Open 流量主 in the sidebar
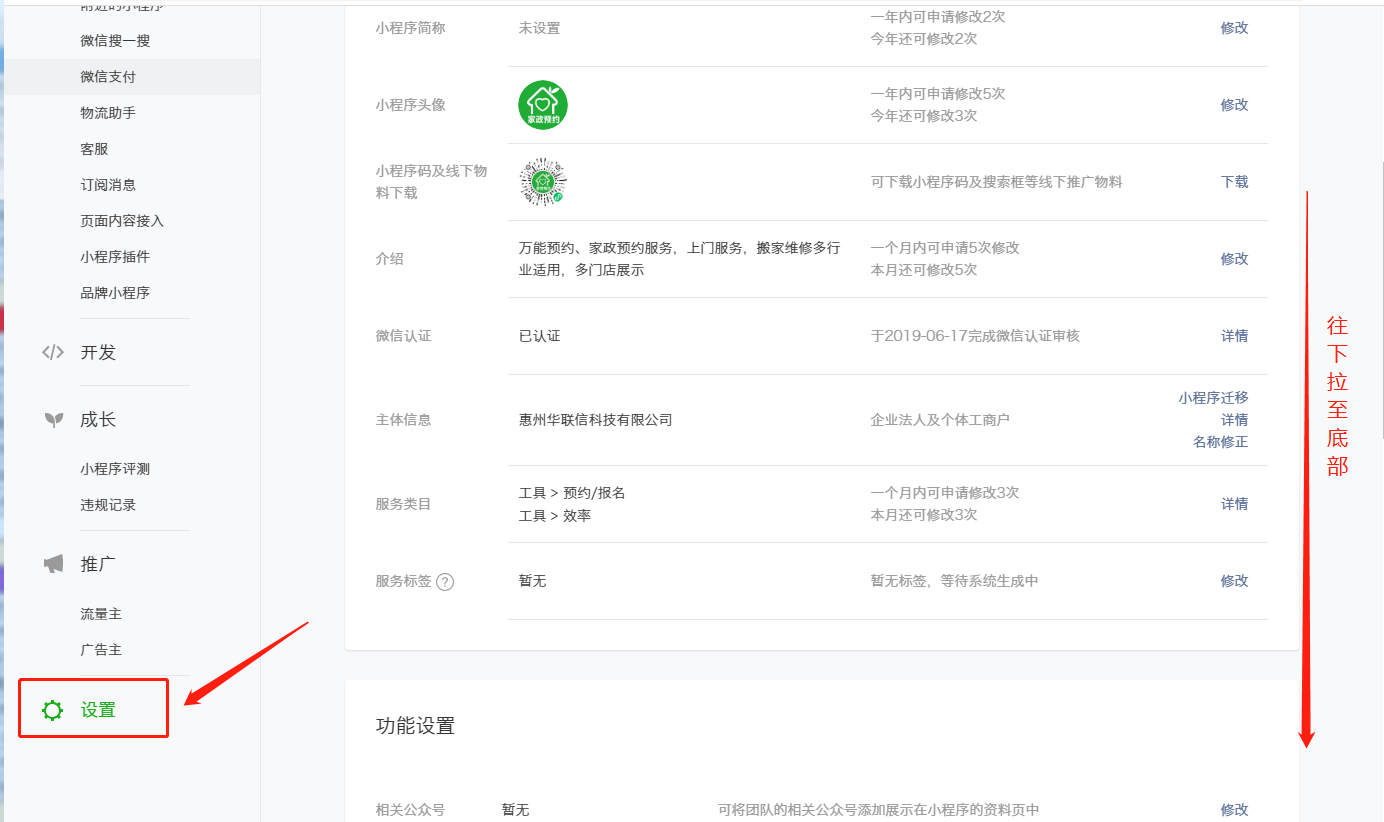This screenshot has height=822, width=1384. [101, 614]
